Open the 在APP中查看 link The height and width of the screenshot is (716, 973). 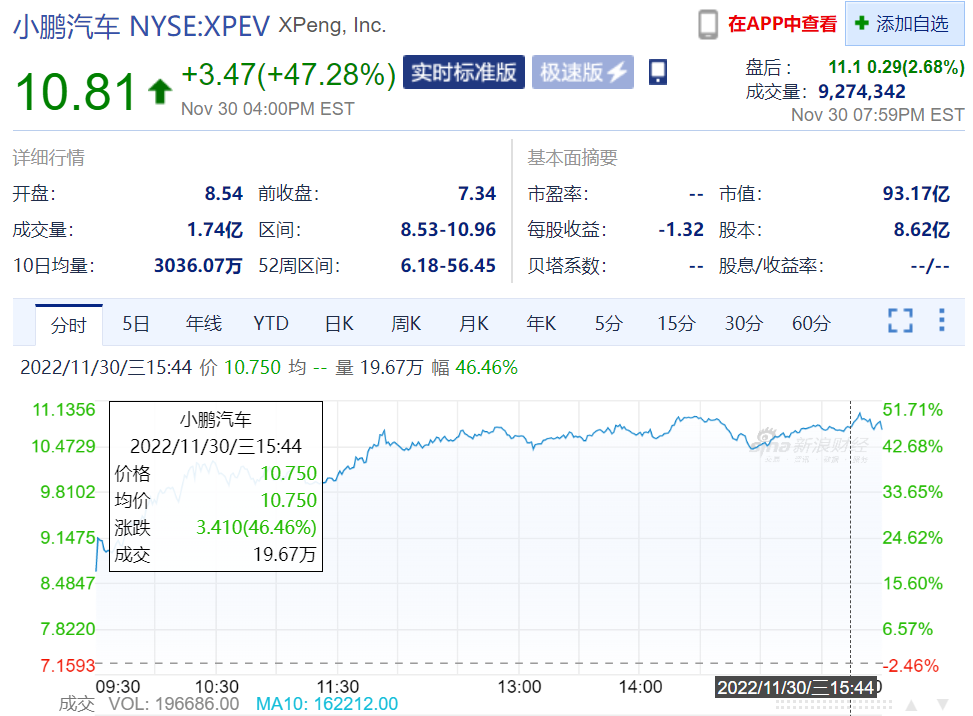click(x=782, y=24)
